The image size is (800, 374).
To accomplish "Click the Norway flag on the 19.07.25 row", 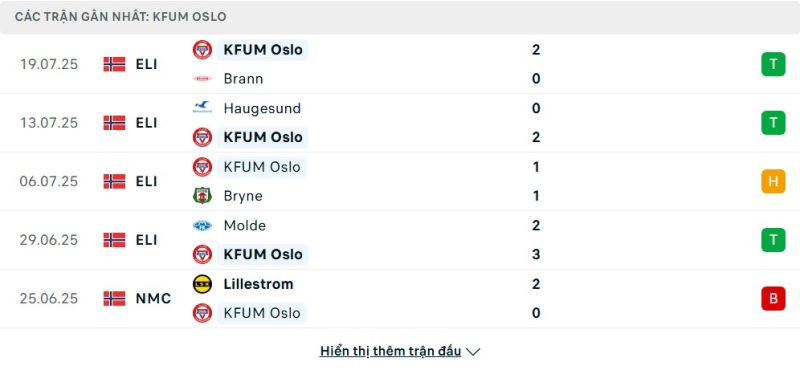I will click(x=114, y=64).
